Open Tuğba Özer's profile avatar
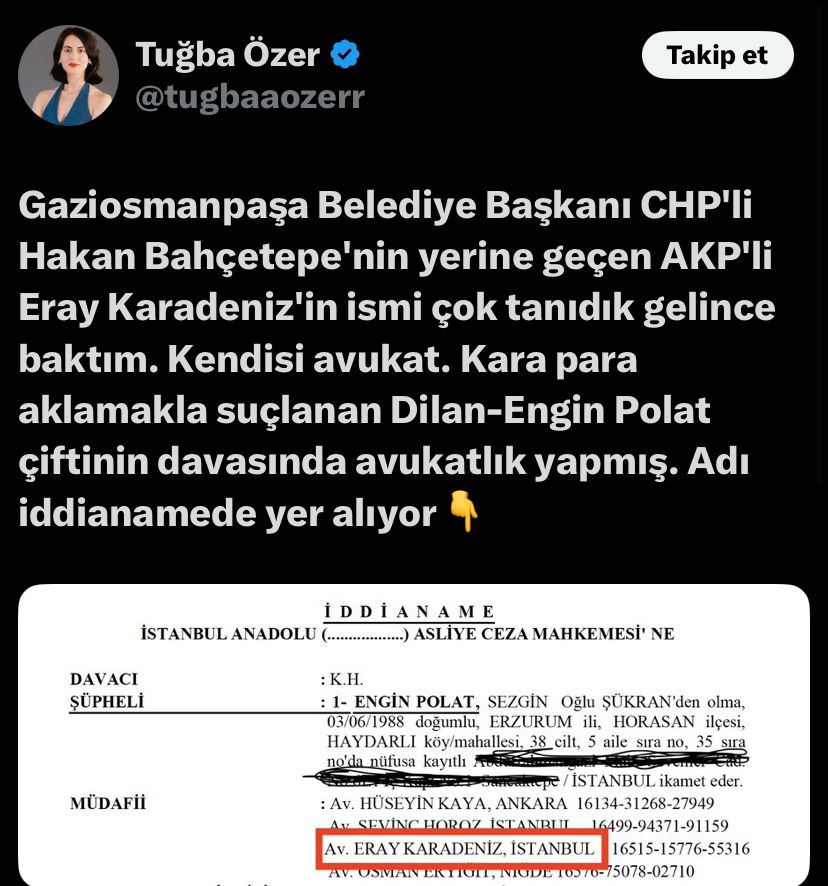This screenshot has height=886, width=828. coord(68,75)
